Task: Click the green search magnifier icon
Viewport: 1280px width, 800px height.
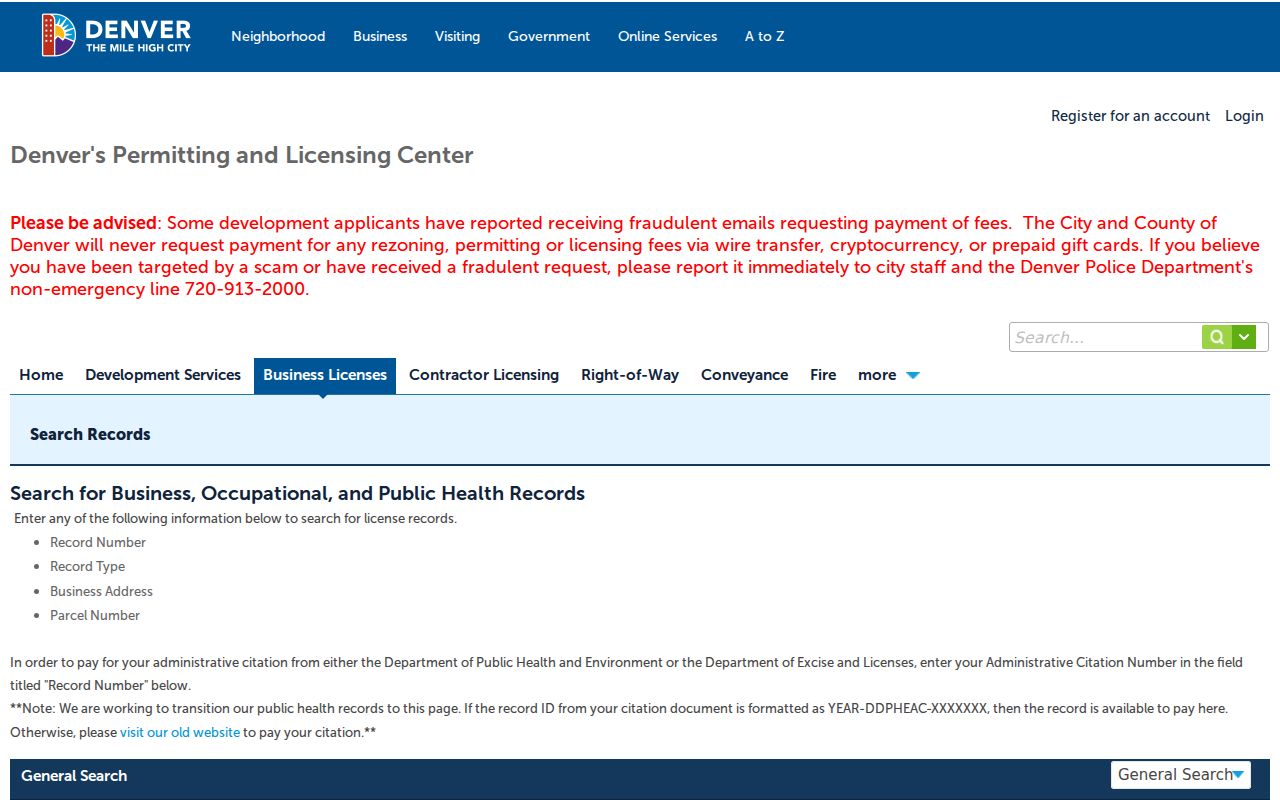Action: (x=1216, y=337)
